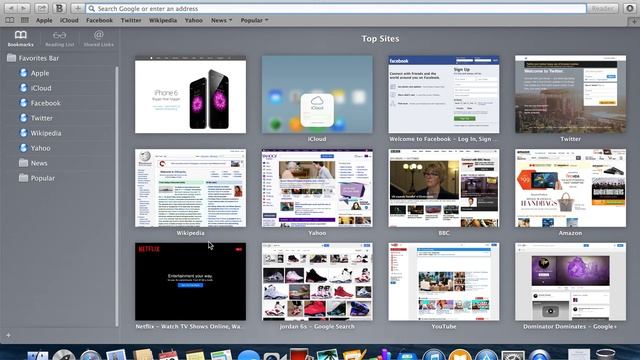Open the Yahoo Top Sites thumbnail
The height and width of the screenshot is (360, 640).
(317, 188)
